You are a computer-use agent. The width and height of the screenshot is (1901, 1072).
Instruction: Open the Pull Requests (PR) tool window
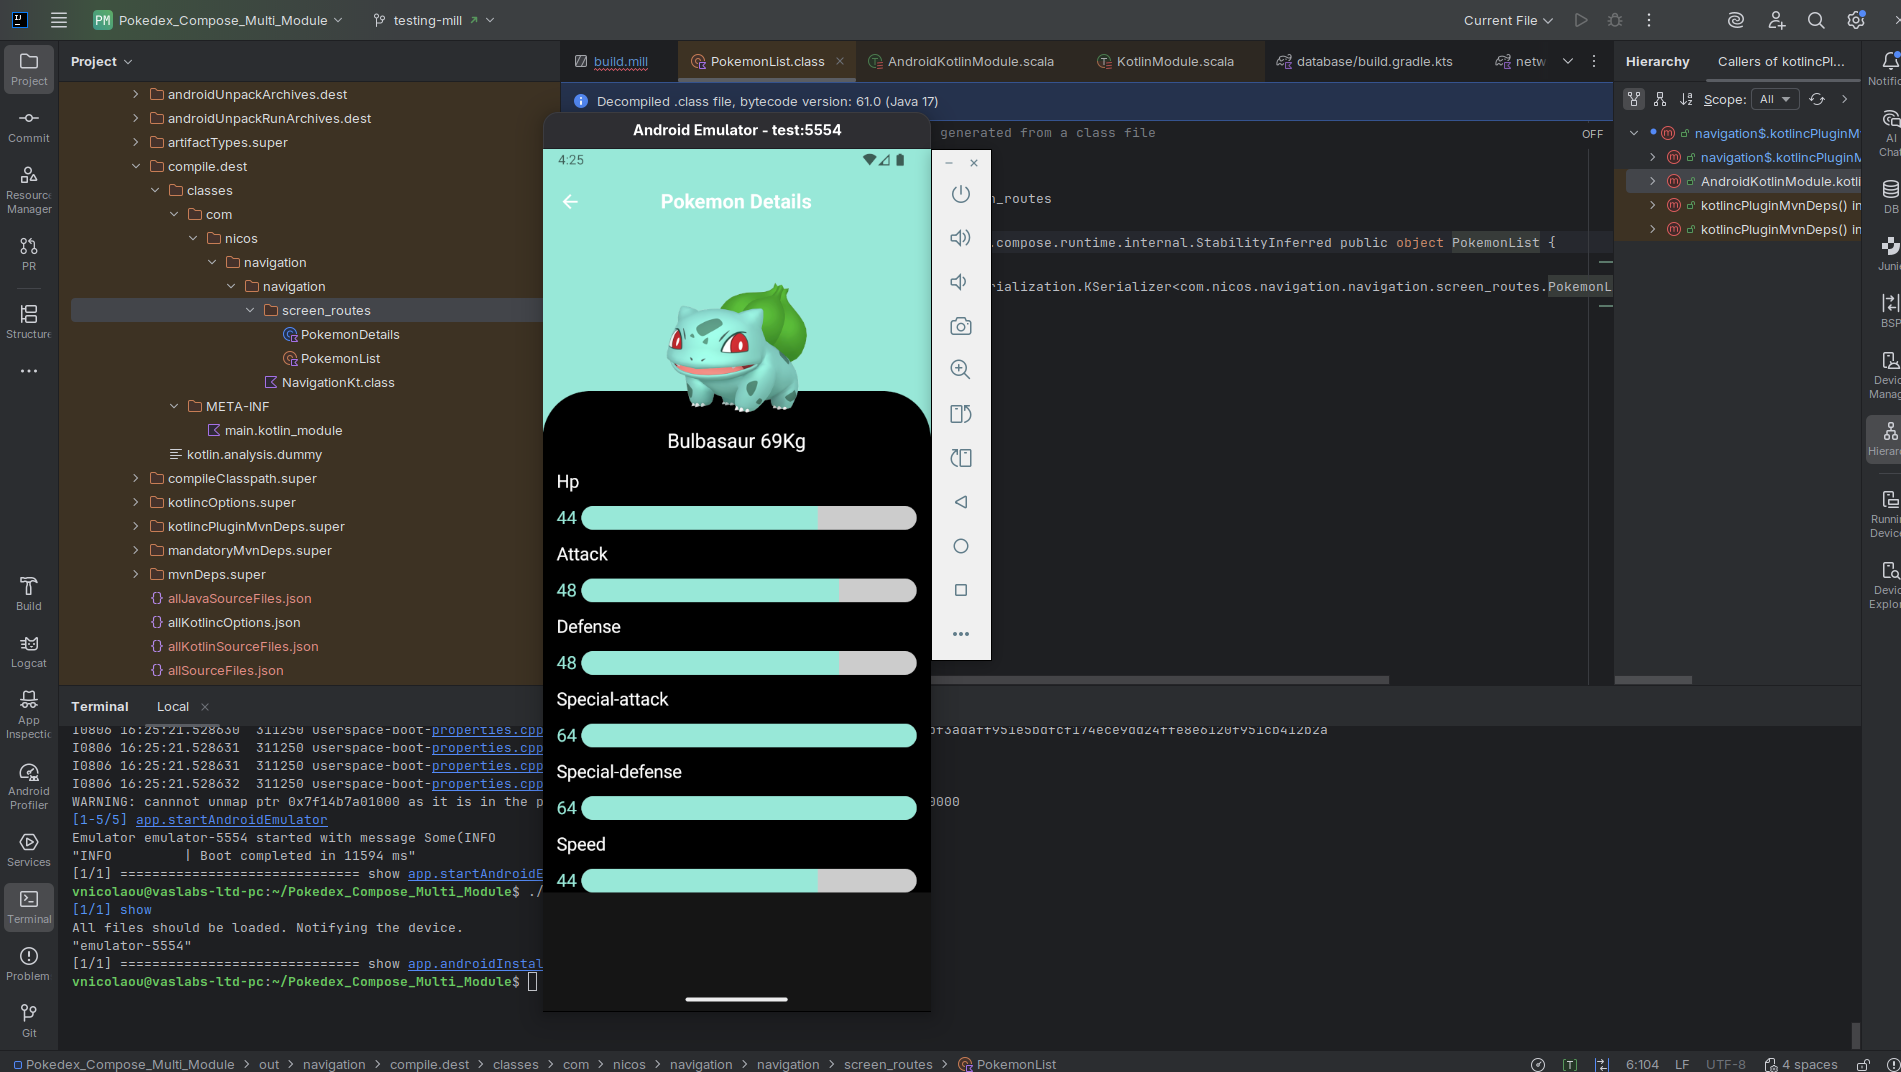click(29, 254)
